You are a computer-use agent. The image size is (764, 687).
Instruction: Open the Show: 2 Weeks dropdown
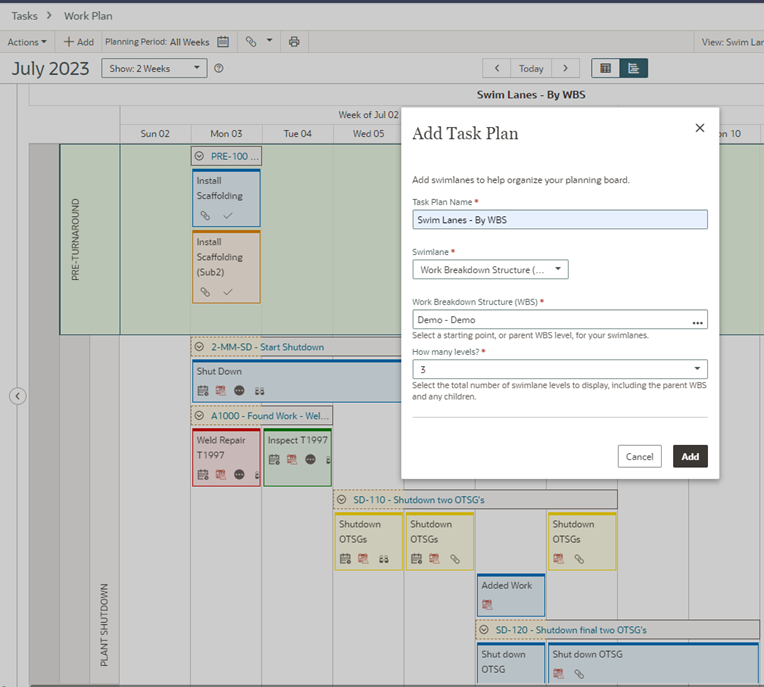point(154,69)
